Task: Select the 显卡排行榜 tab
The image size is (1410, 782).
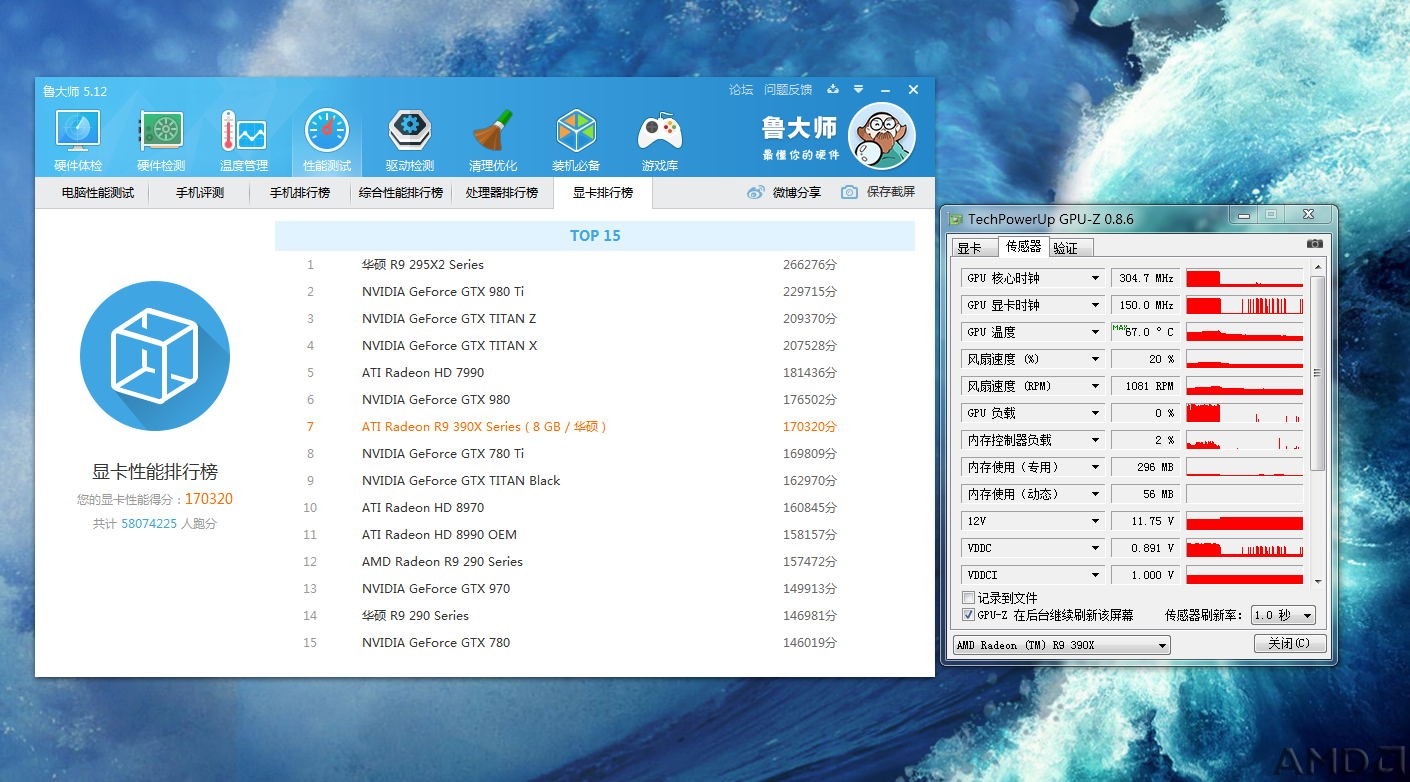Action: 603,192
